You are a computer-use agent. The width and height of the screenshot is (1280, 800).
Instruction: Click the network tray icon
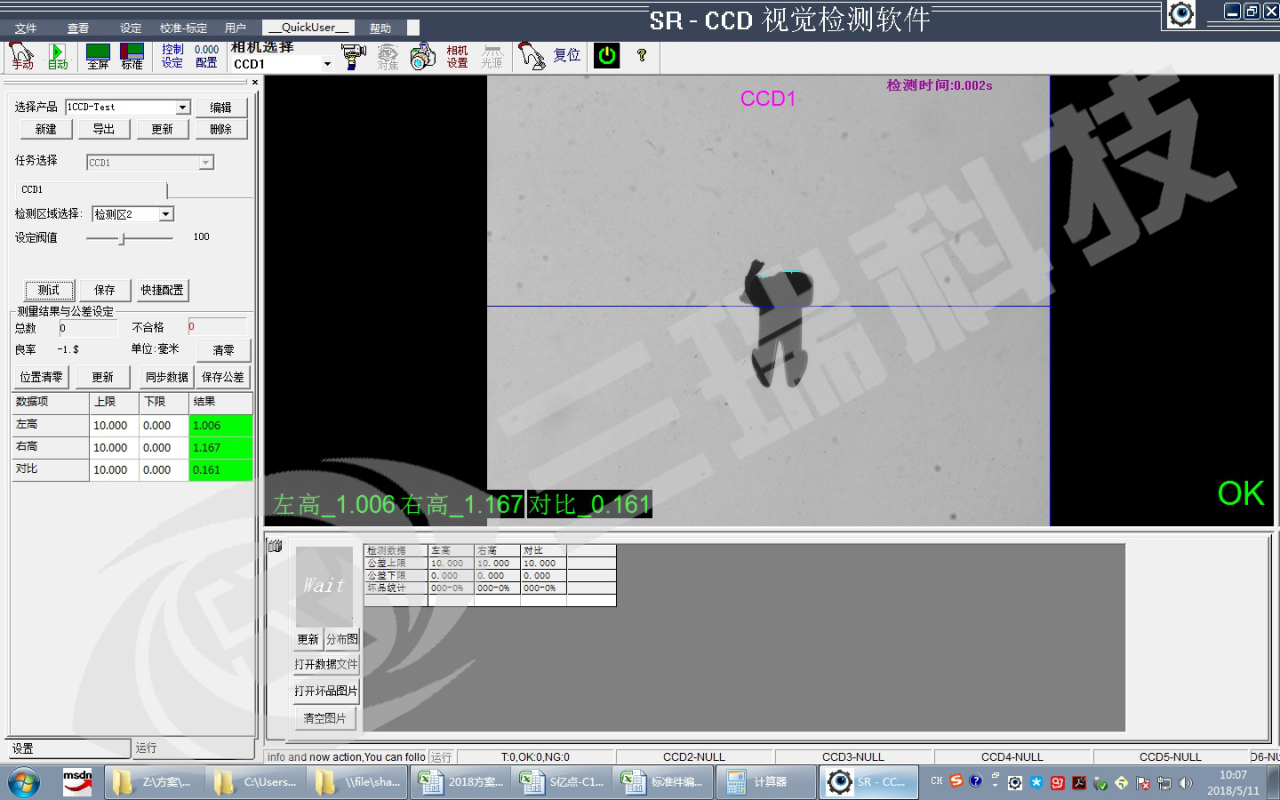(x=1165, y=783)
